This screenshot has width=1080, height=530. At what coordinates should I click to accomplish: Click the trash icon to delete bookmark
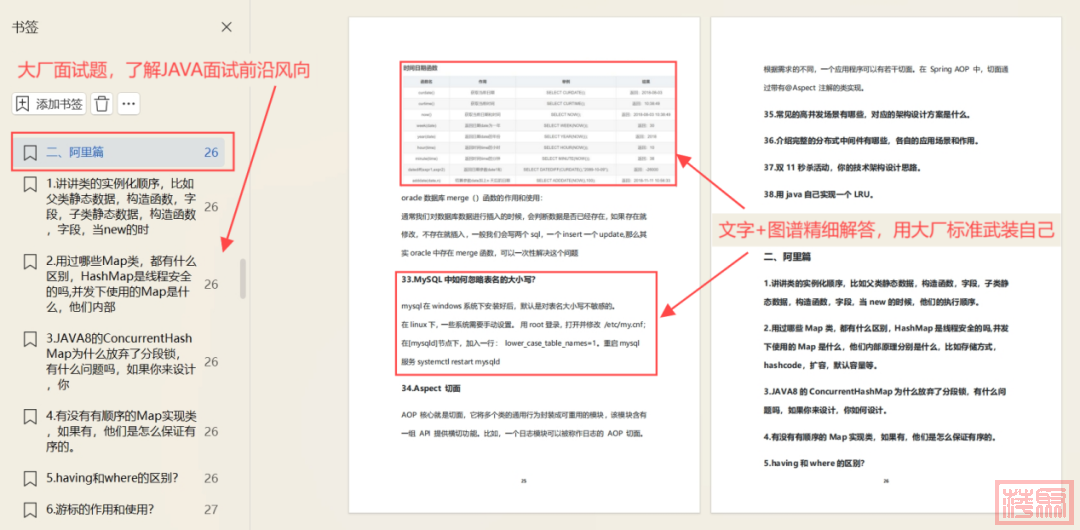tap(102, 103)
